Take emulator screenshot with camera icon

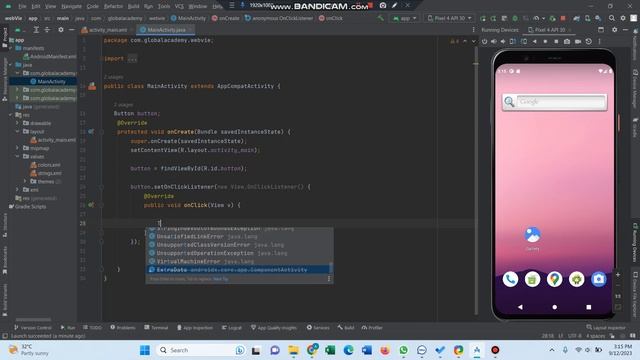(567, 41)
